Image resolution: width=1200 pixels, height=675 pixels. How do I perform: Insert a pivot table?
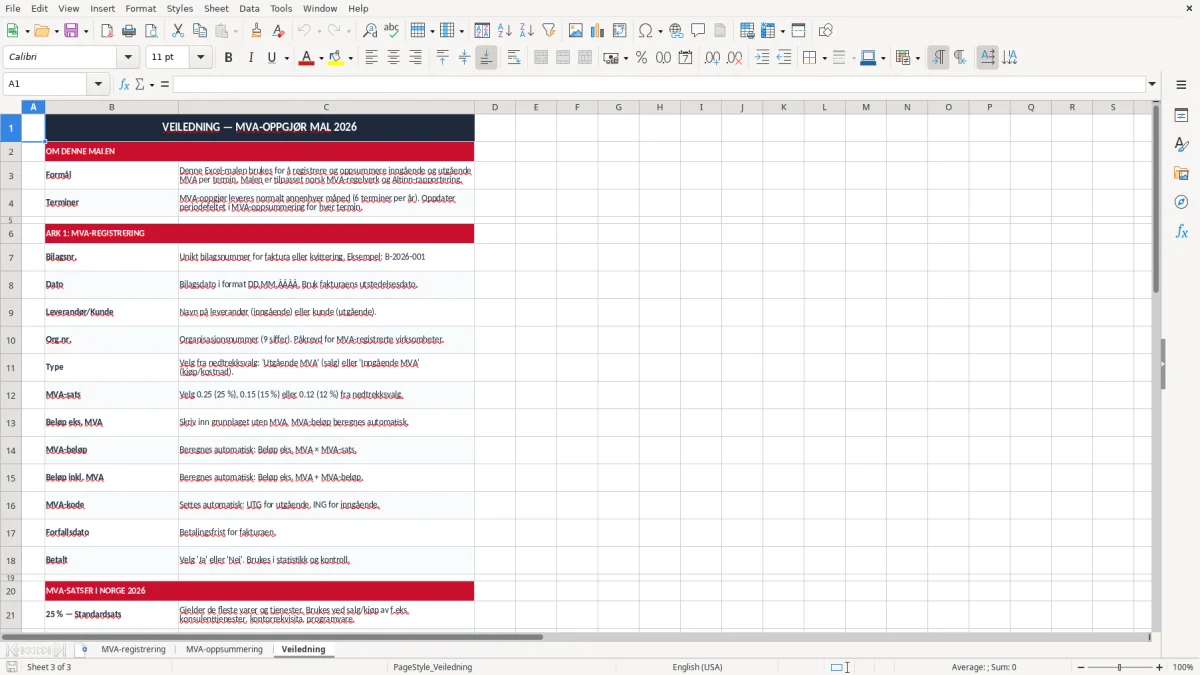coord(620,31)
